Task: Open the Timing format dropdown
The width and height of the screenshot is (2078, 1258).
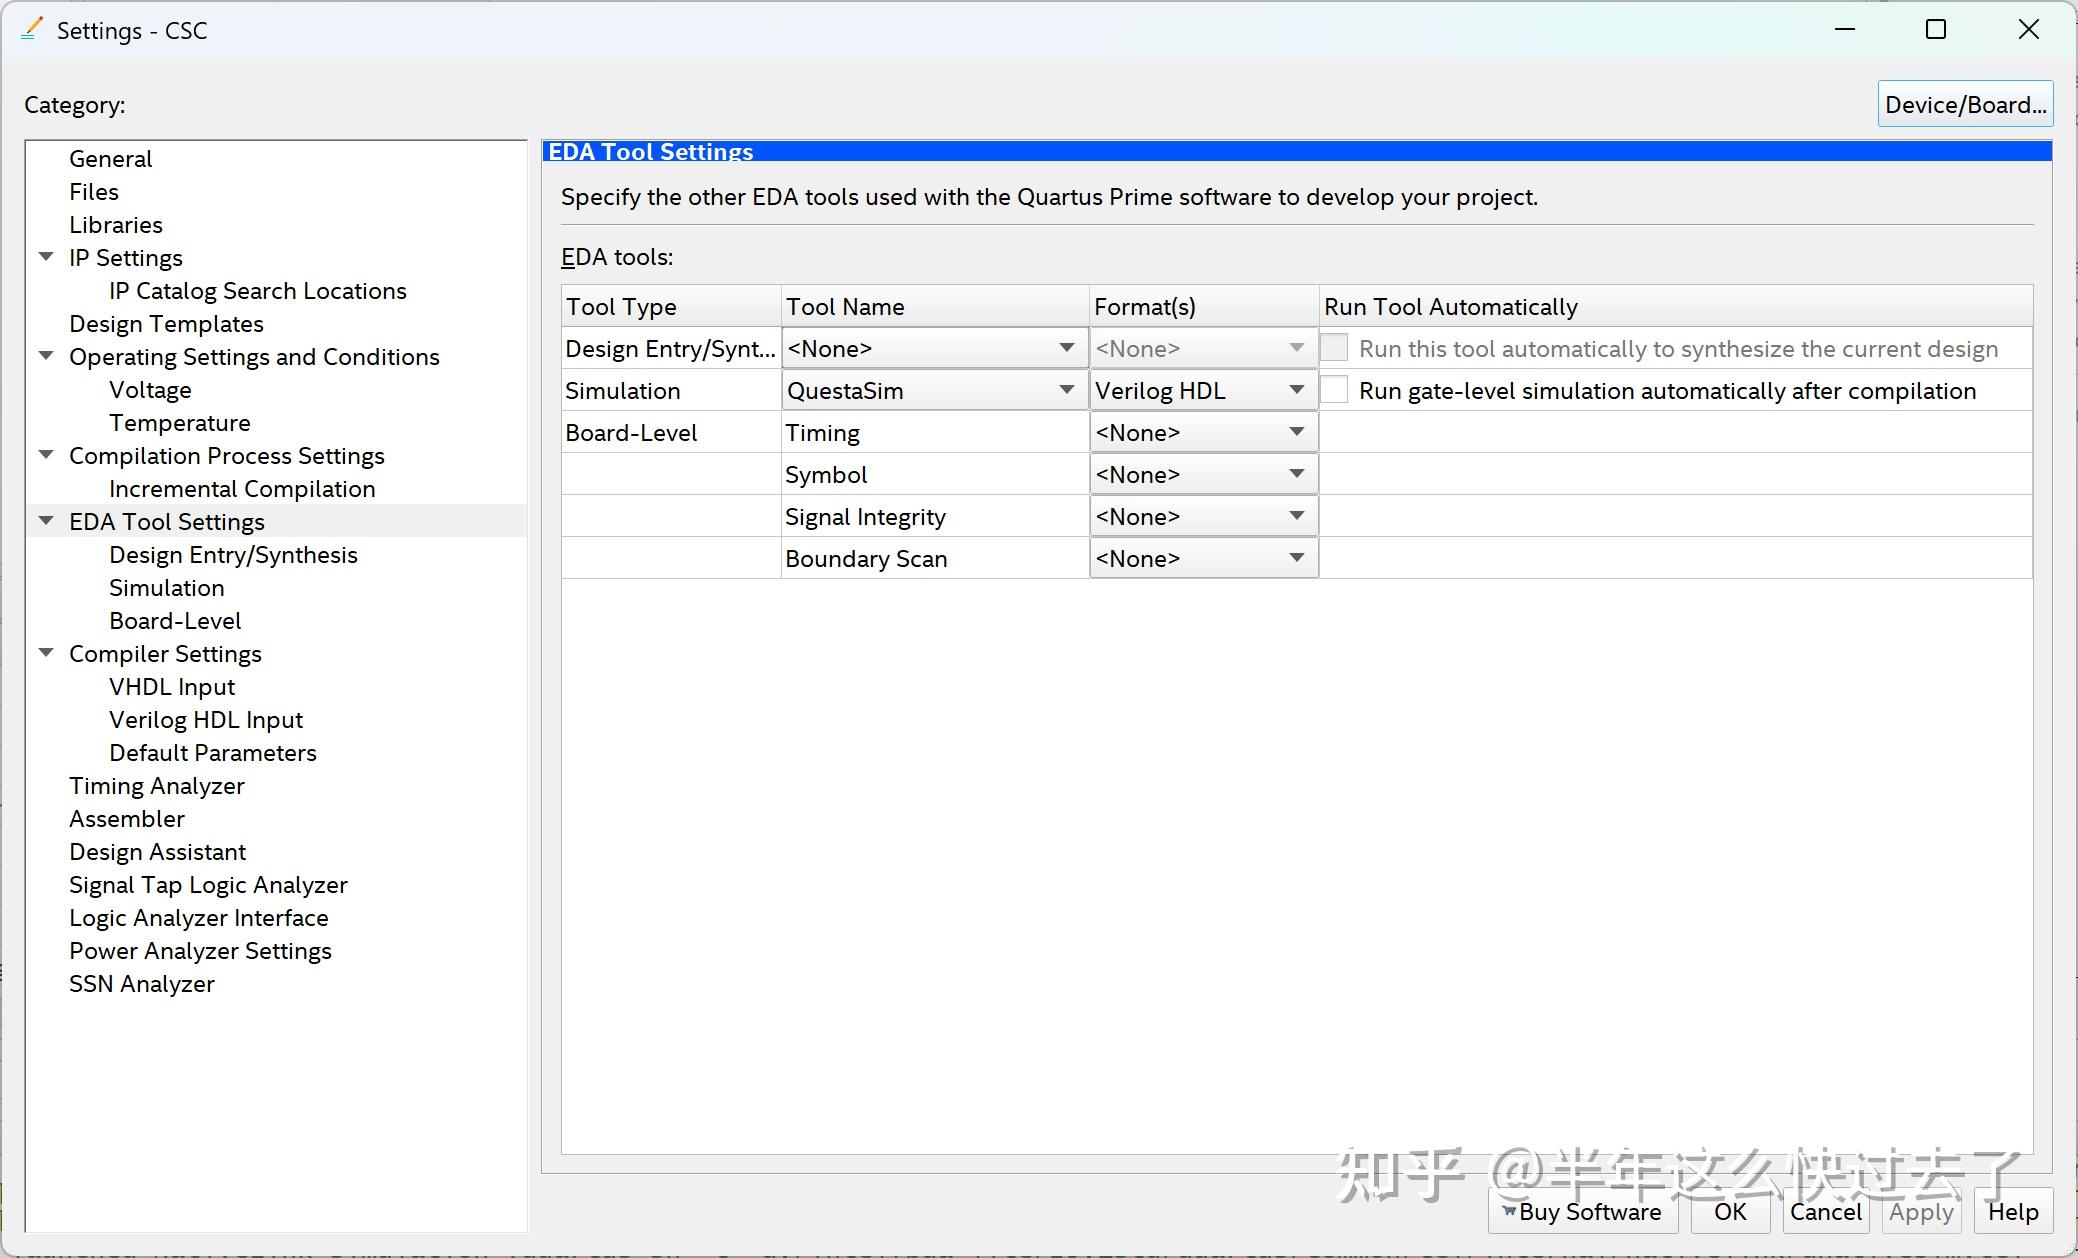Action: click(1203, 432)
